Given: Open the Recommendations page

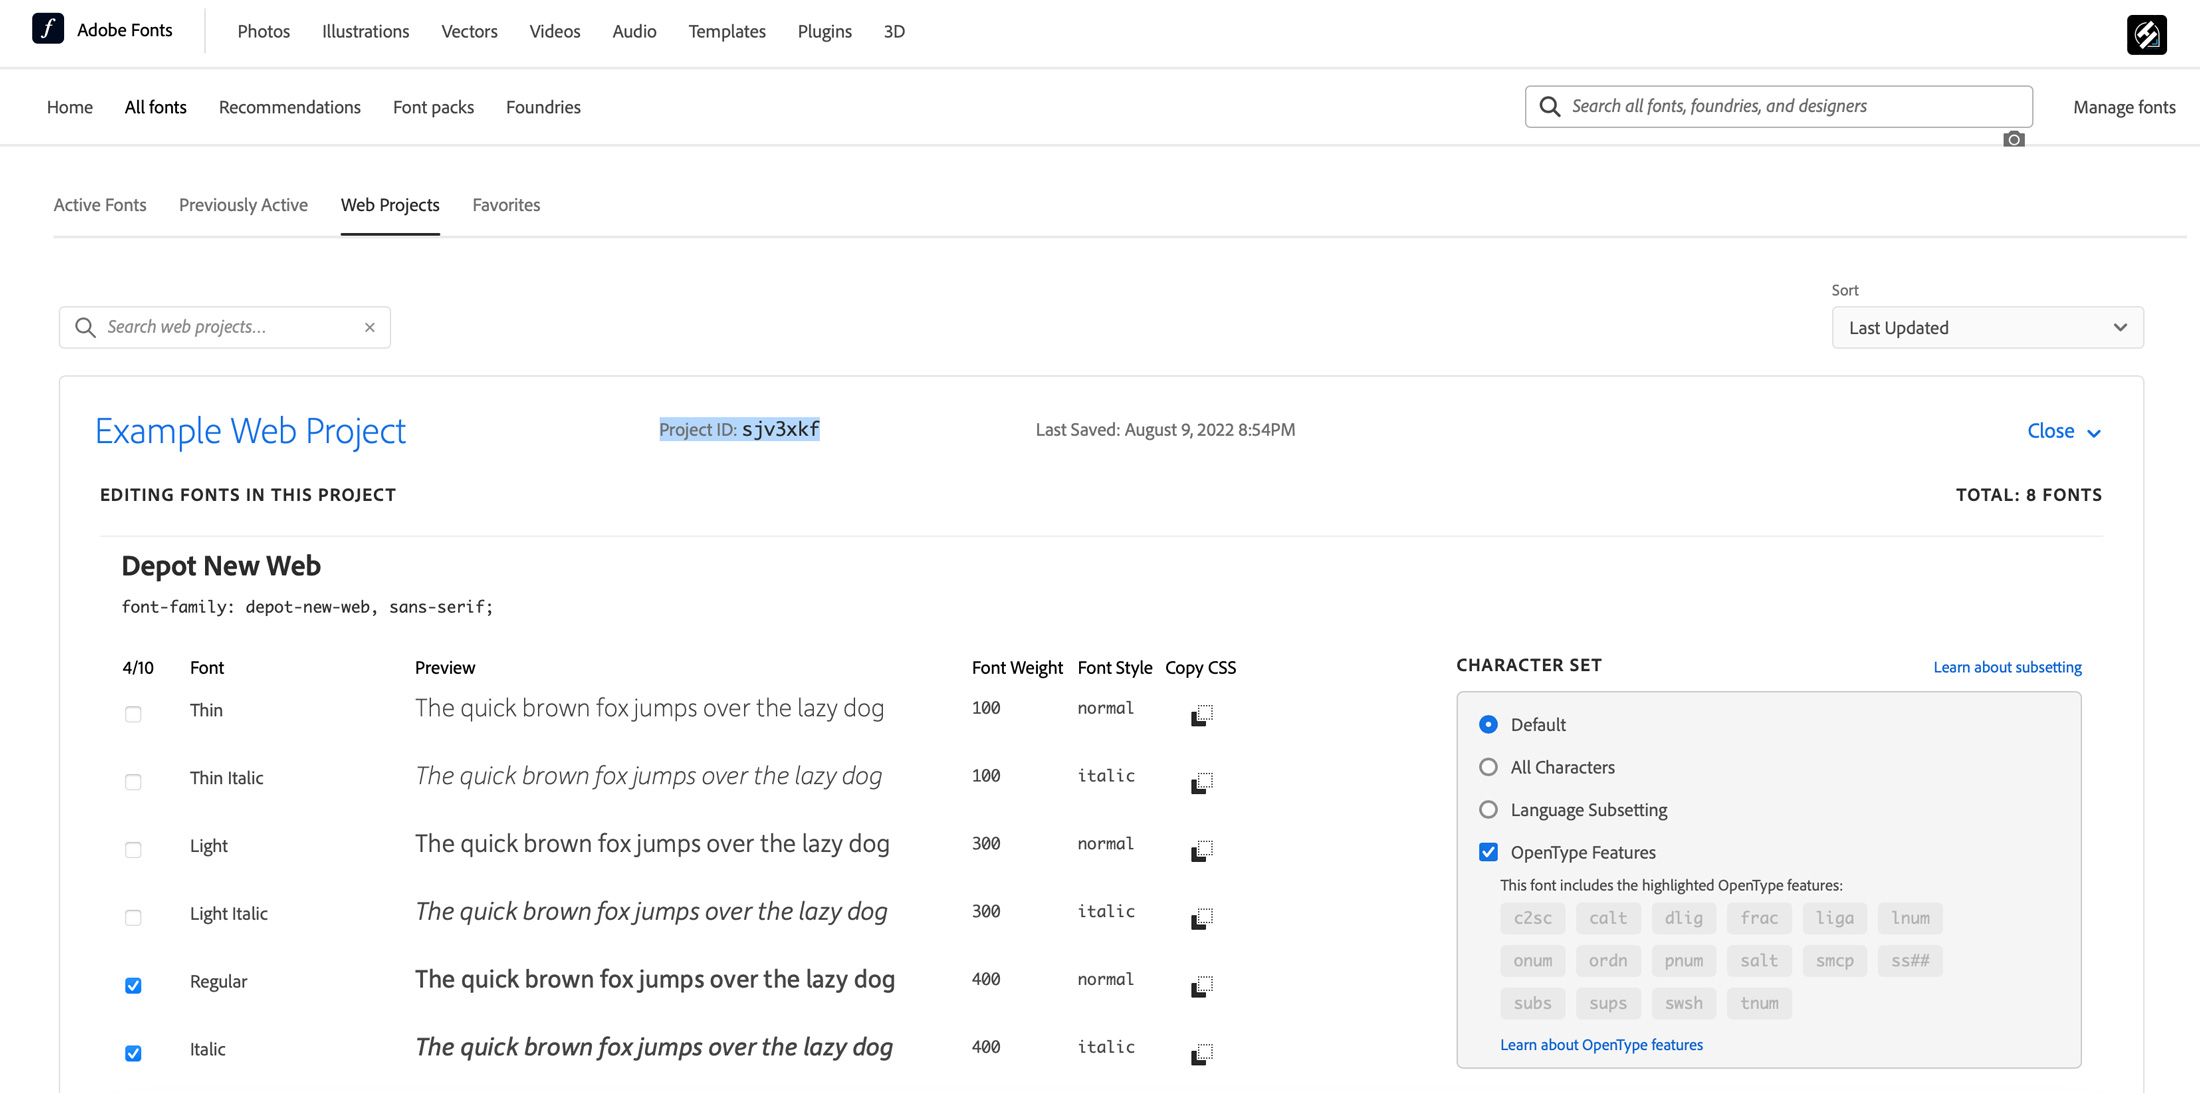Looking at the screenshot, I should (x=290, y=107).
